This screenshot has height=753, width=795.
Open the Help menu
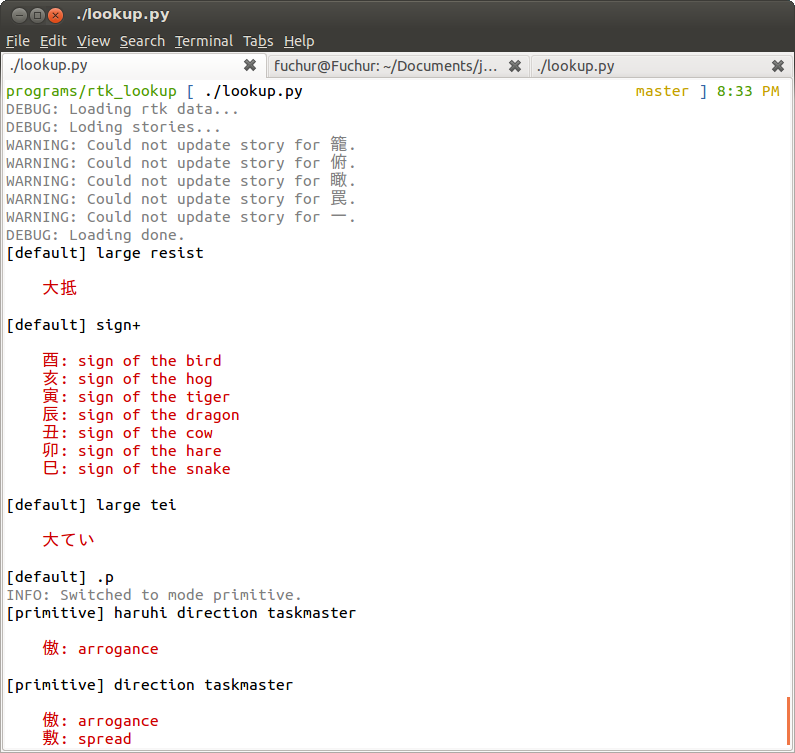299,41
